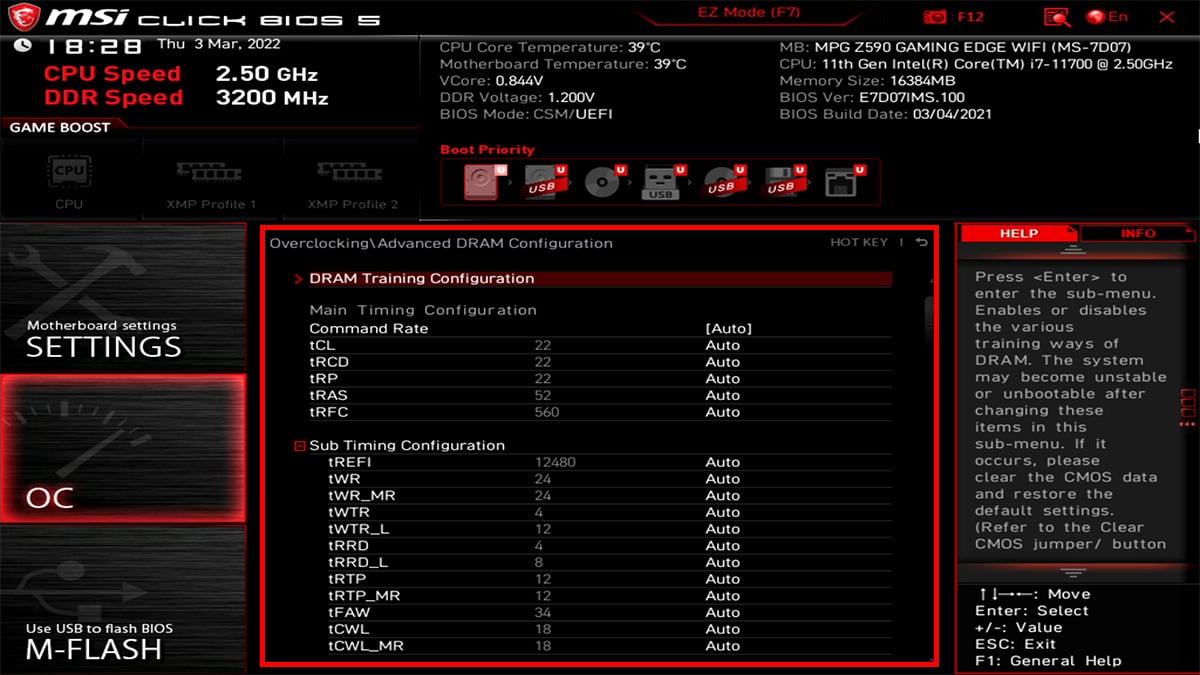Click the tFAW current value 34
This screenshot has height=675, width=1200.
pos(543,613)
